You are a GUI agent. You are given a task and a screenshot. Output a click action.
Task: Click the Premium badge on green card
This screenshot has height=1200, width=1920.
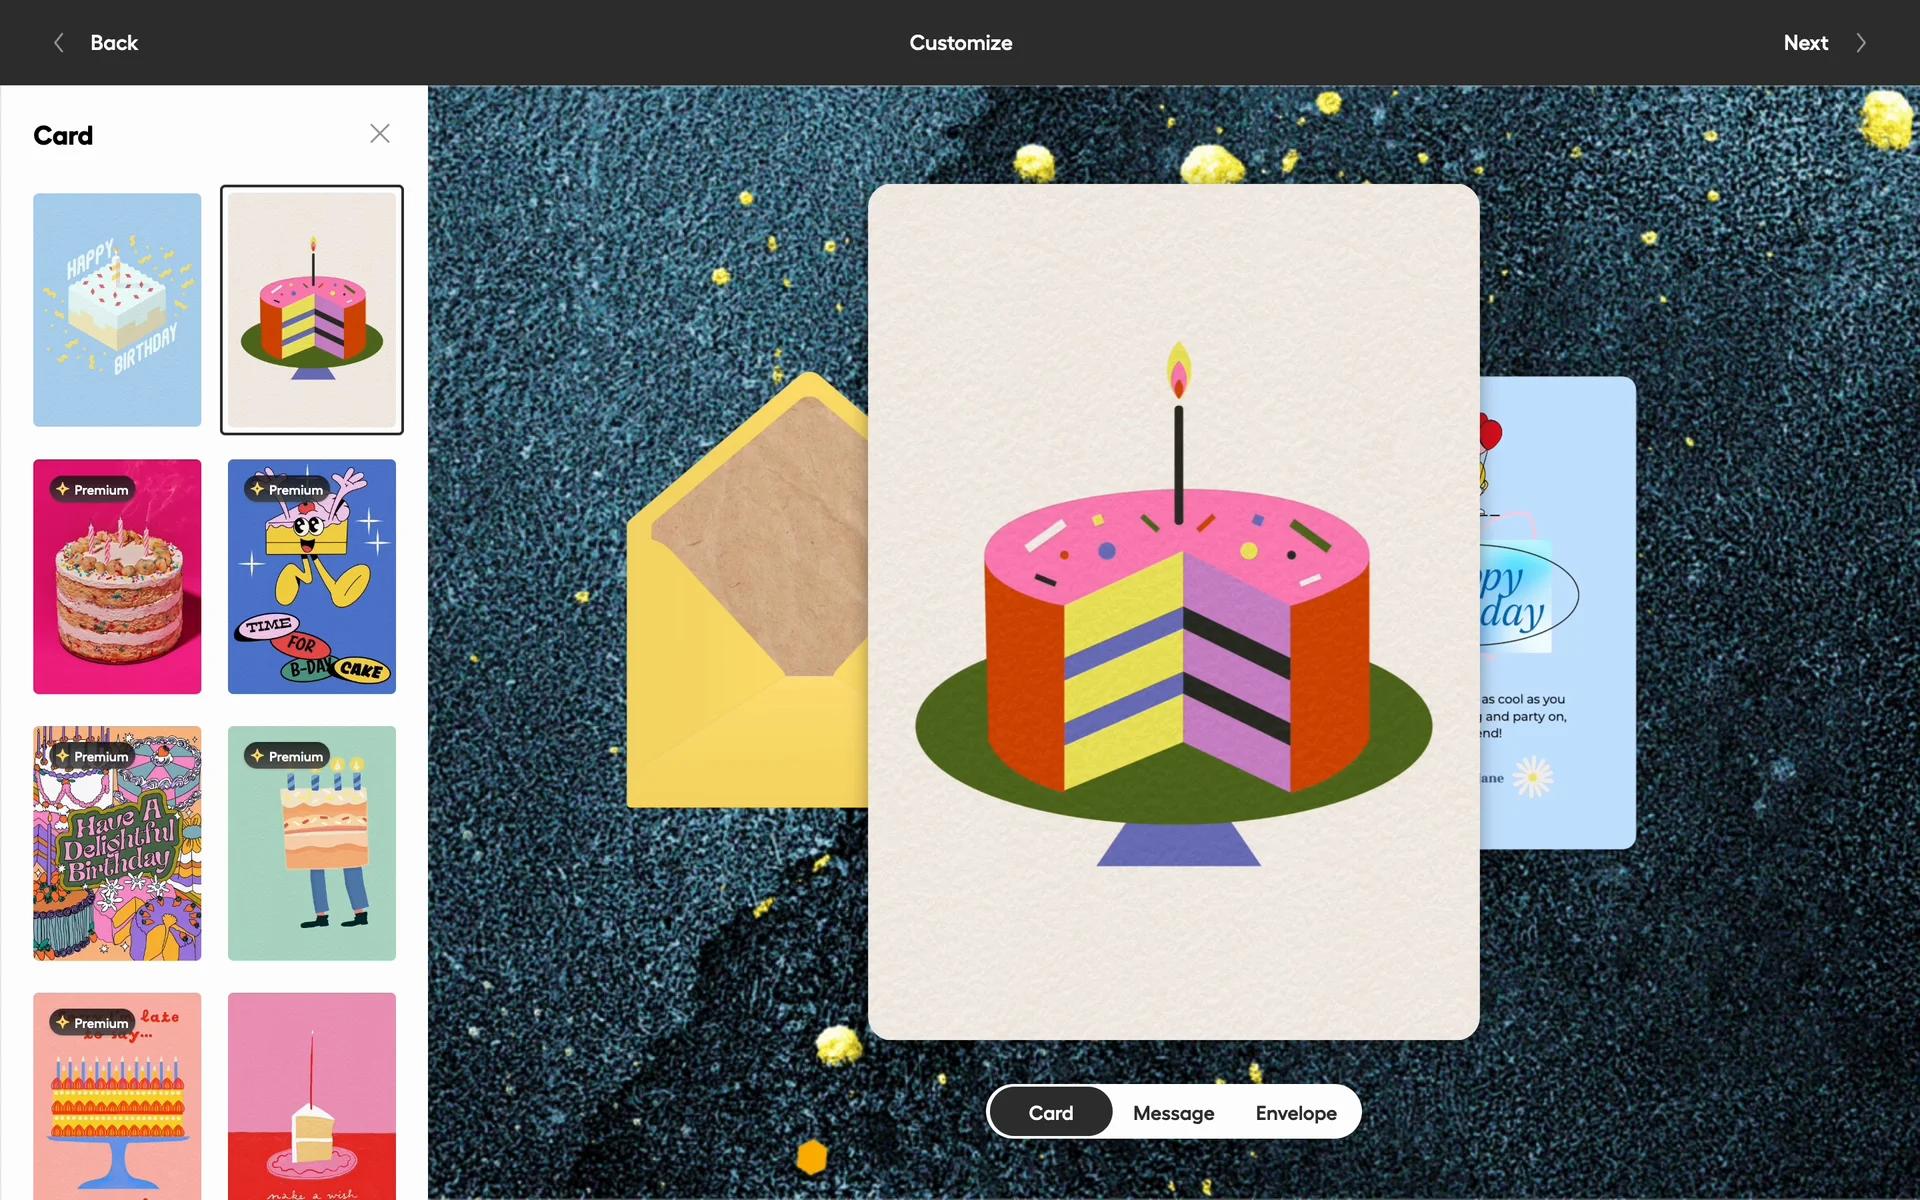point(287,756)
